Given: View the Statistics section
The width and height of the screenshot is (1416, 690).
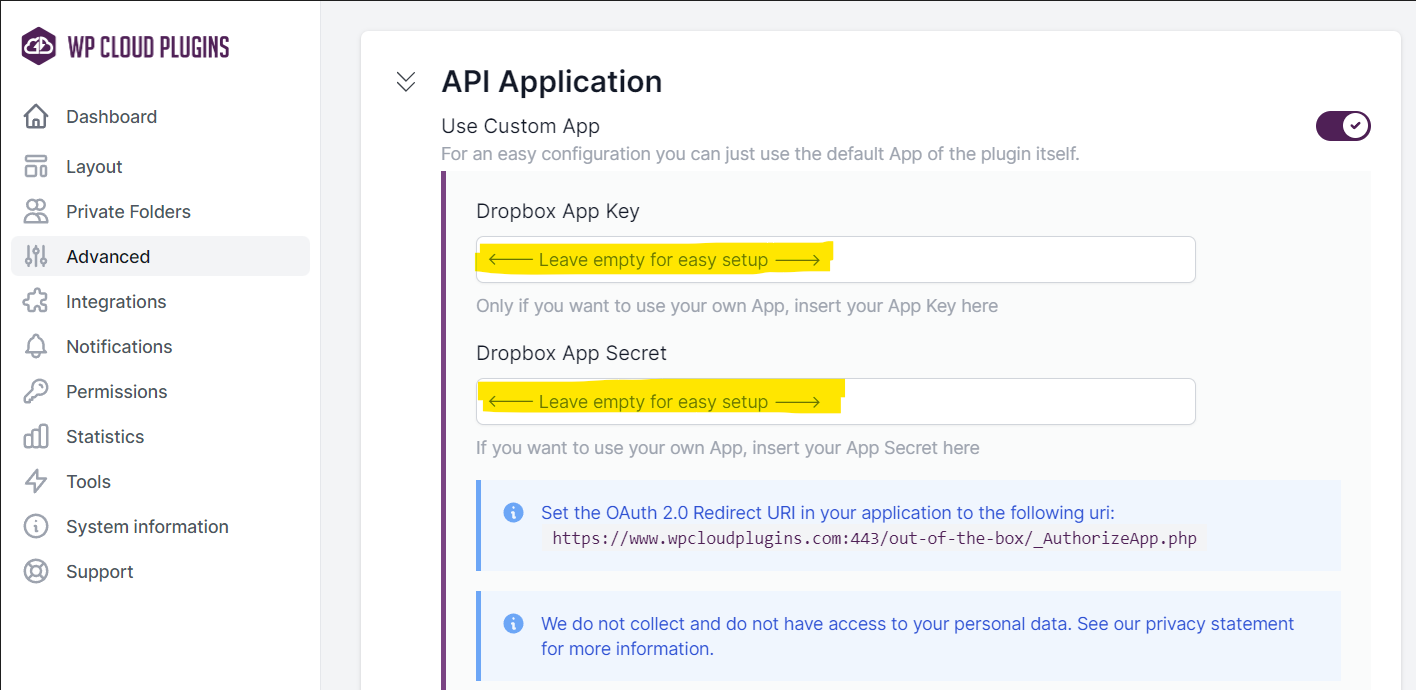Looking at the screenshot, I should coord(160,436).
